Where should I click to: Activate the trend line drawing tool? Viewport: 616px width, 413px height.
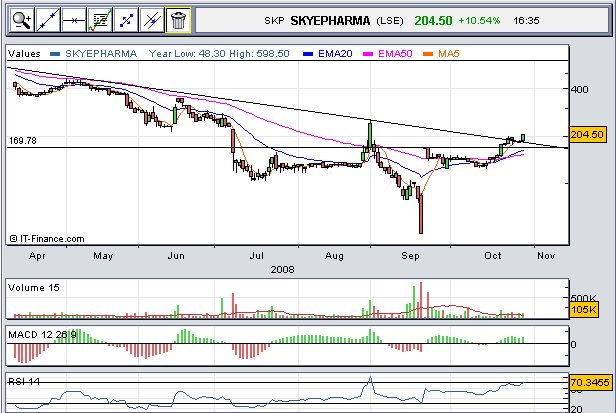pos(46,18)
